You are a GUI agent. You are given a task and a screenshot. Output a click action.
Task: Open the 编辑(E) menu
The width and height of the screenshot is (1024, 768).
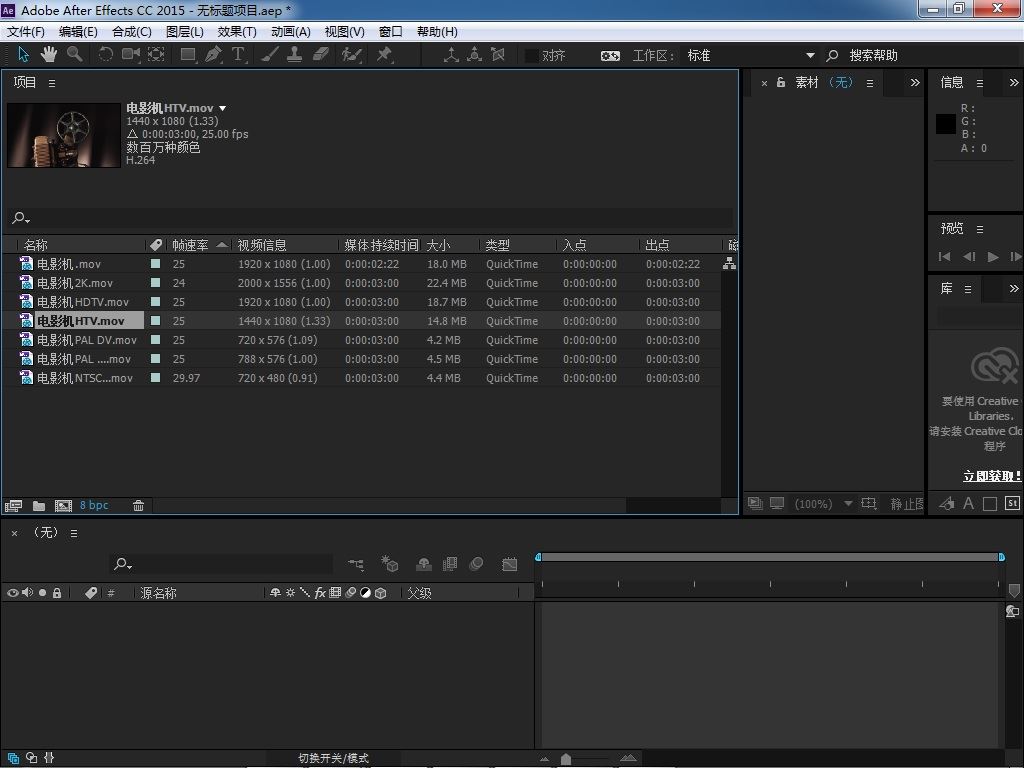click(78, 32)
